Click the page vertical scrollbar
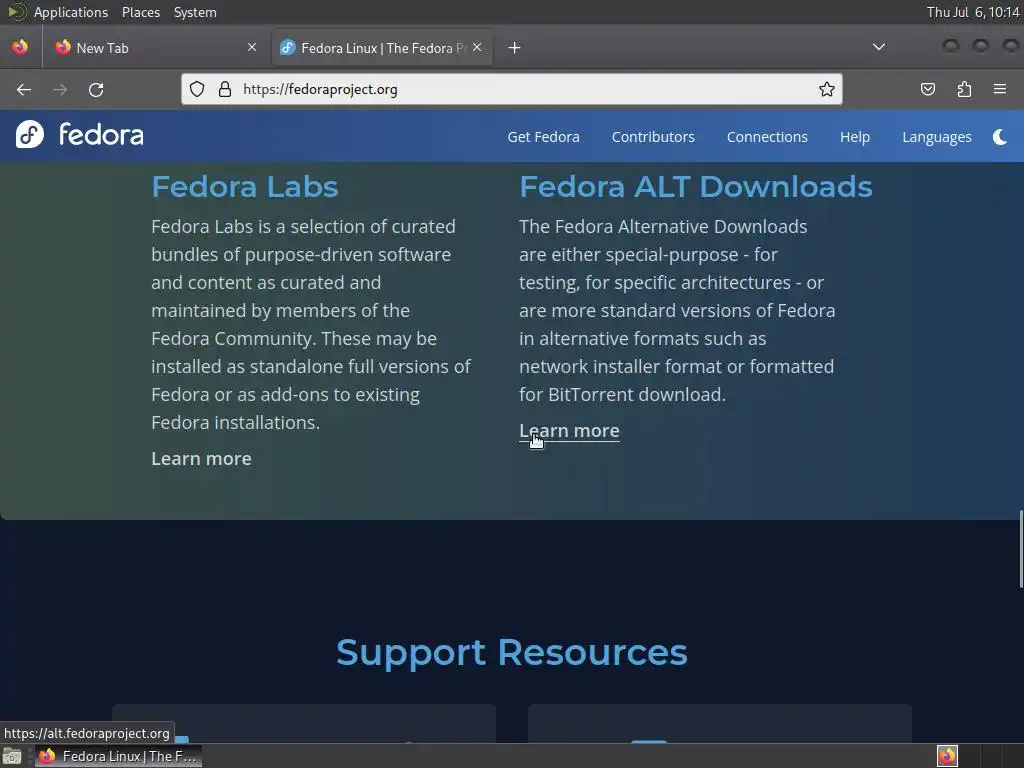Viewport: 1024px width, 768px height. [1021, 549]
